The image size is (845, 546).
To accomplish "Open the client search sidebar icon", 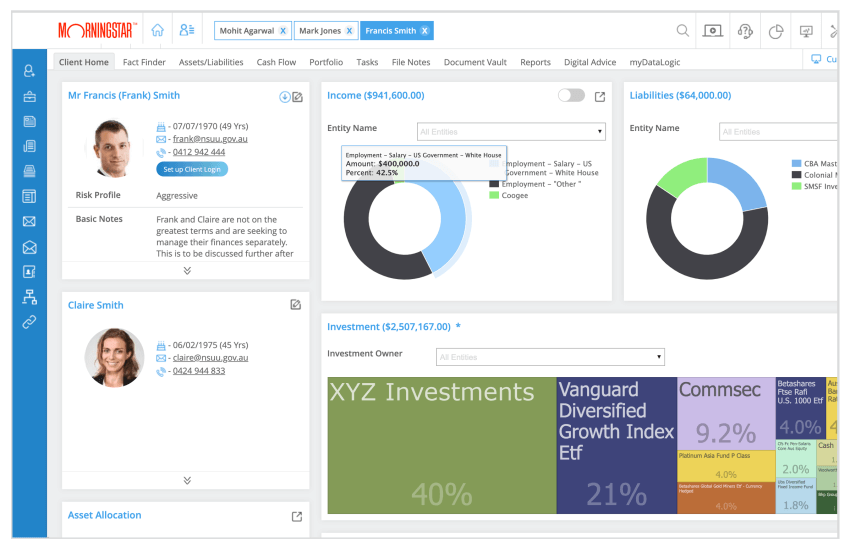I will pos(29,71).
